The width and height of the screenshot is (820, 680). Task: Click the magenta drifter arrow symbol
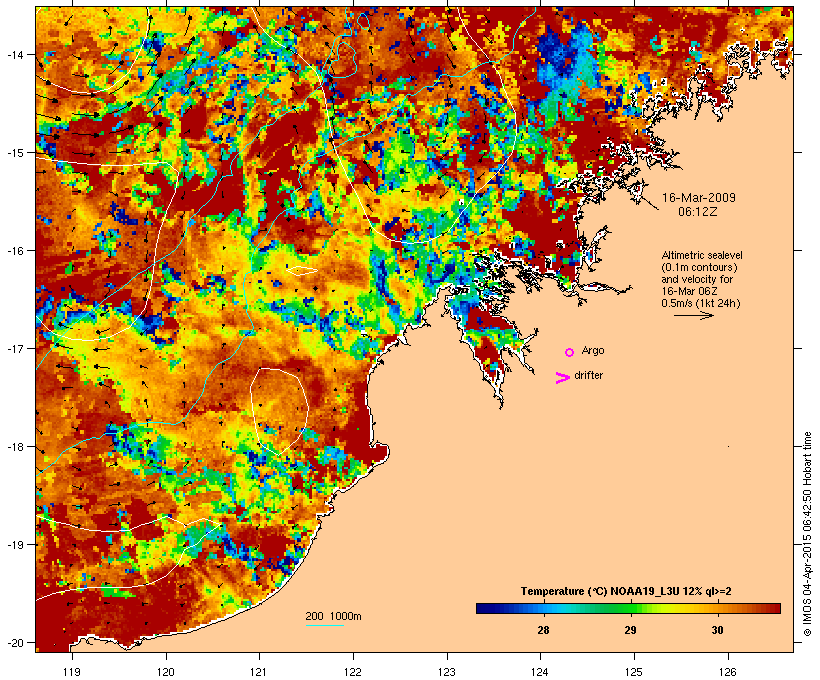[x=563, y=378]
